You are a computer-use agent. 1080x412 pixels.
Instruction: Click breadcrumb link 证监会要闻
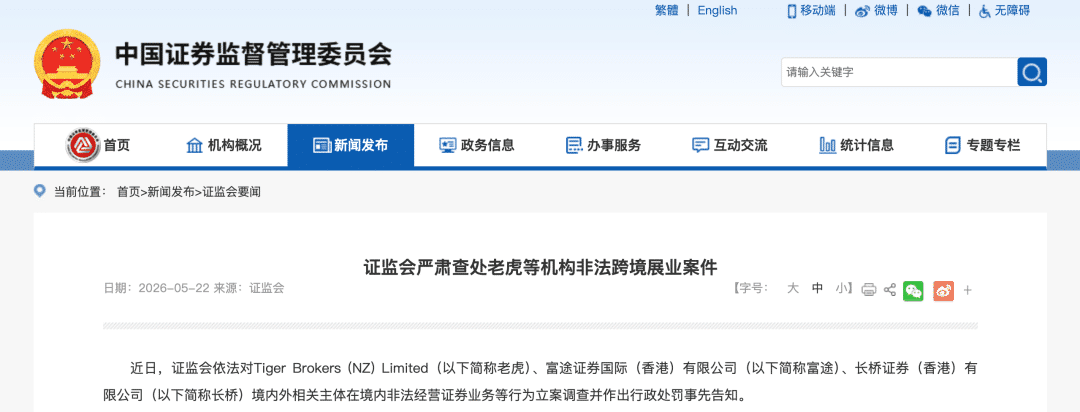point(232,192)
